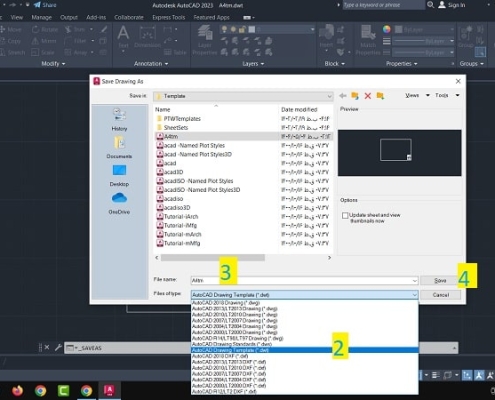Expand the File name history dropdown arrow
Viewport: 495px width, 400px height.
coord(415,281)
